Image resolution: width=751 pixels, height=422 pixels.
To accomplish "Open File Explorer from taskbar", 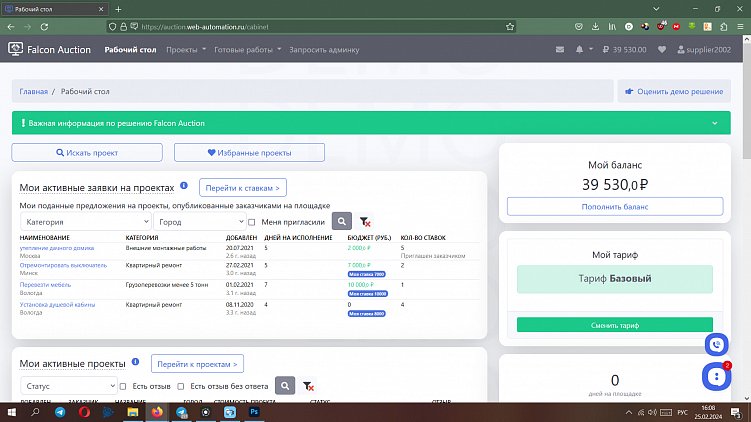I will click(133, 412).
